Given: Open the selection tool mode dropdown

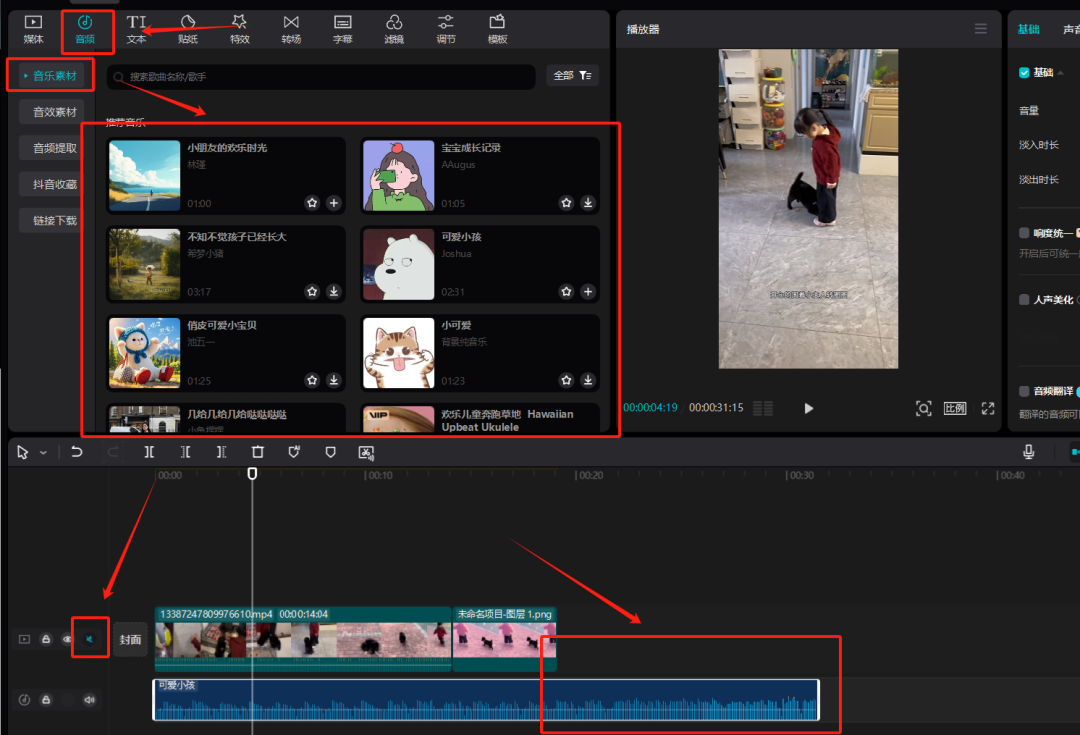Looking at the screenshot, I should [43, 453].
